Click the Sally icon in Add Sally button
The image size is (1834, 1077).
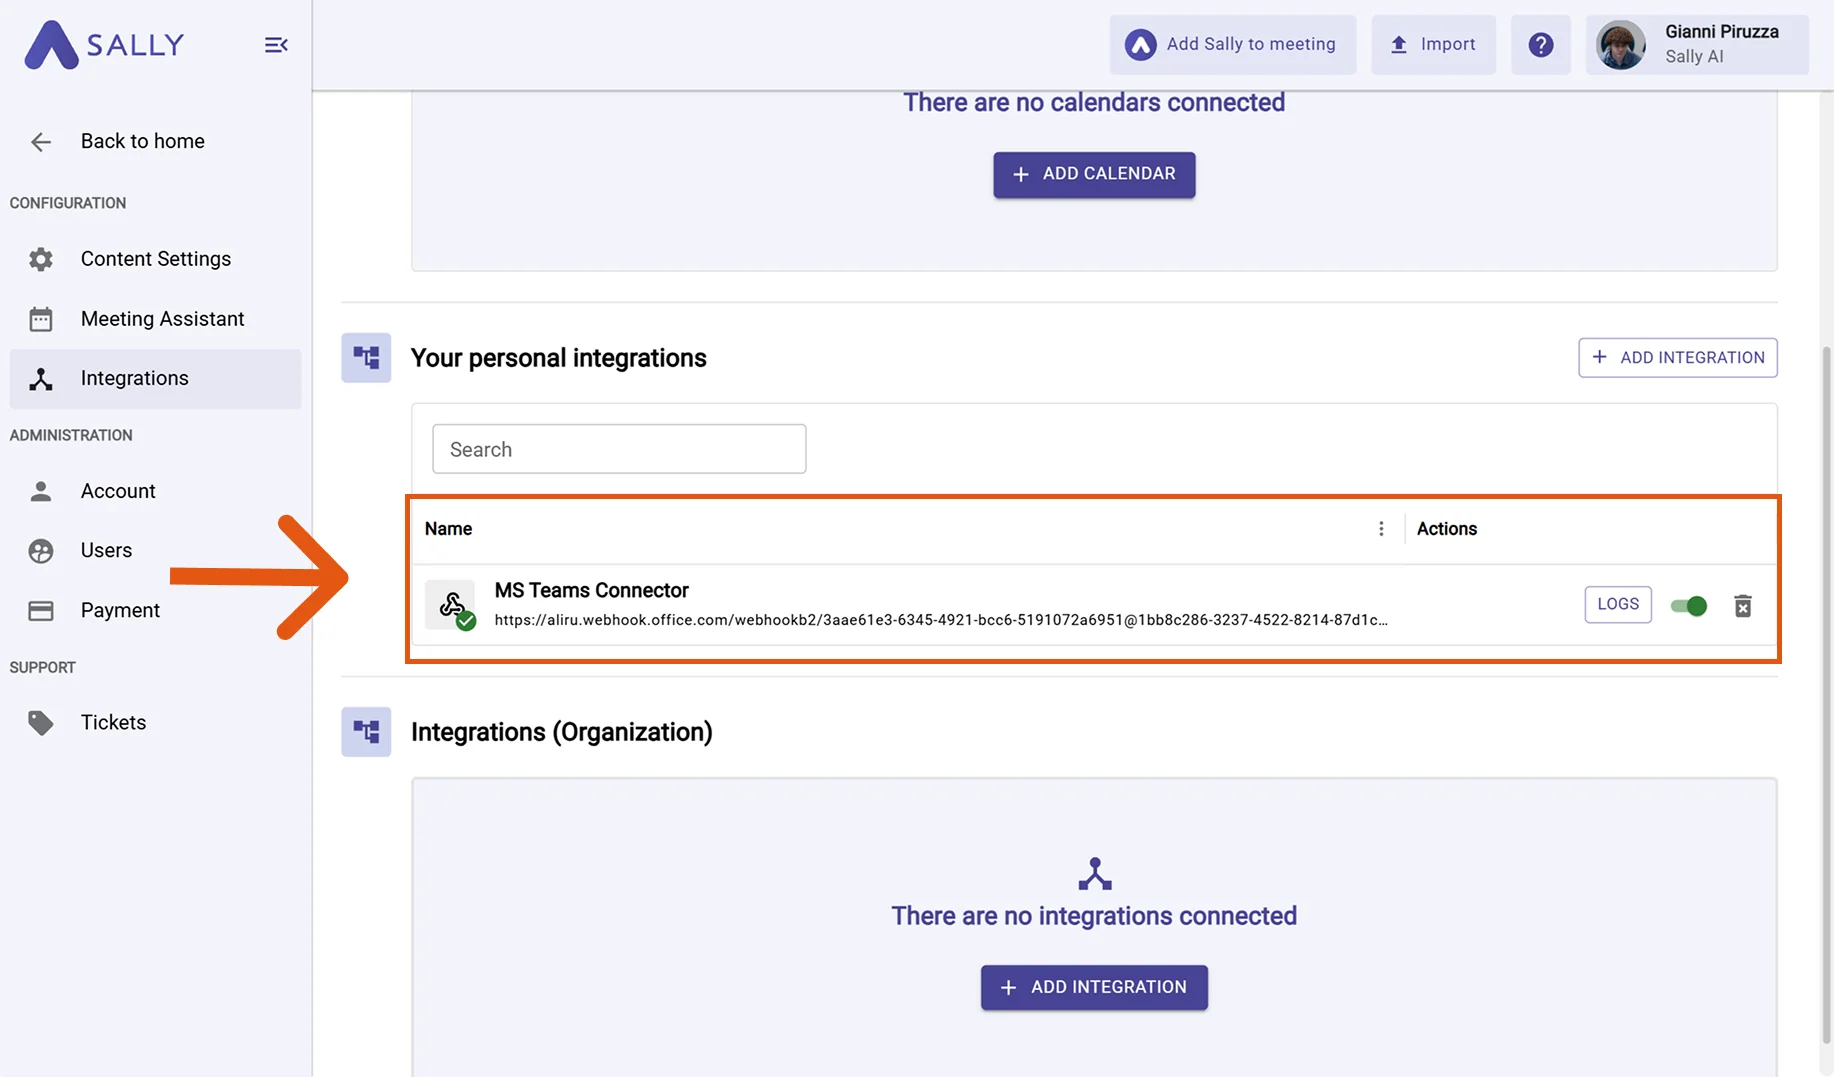coord(1141,44)
